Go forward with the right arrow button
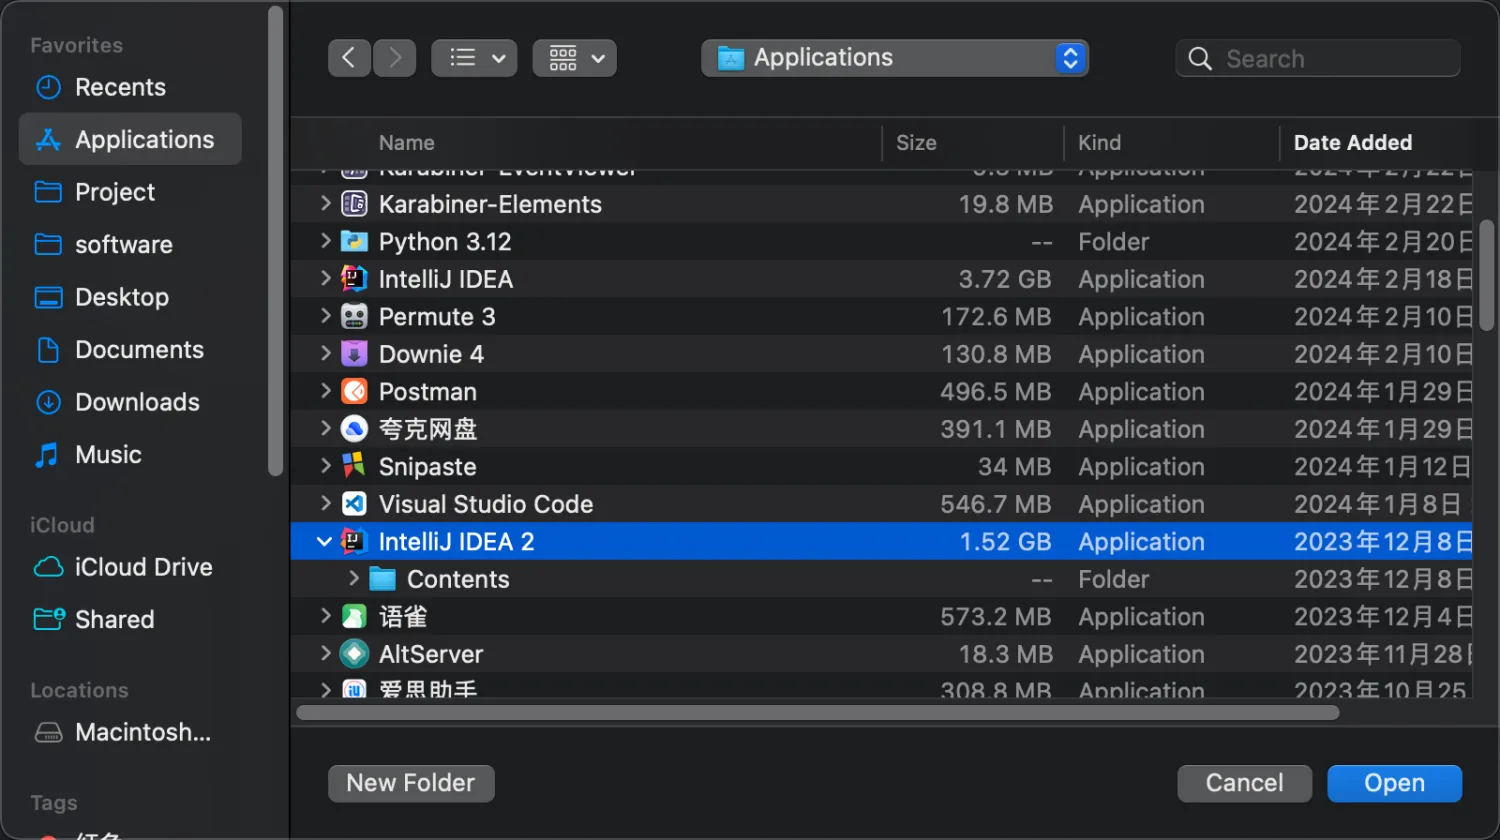 coord(395,58)
